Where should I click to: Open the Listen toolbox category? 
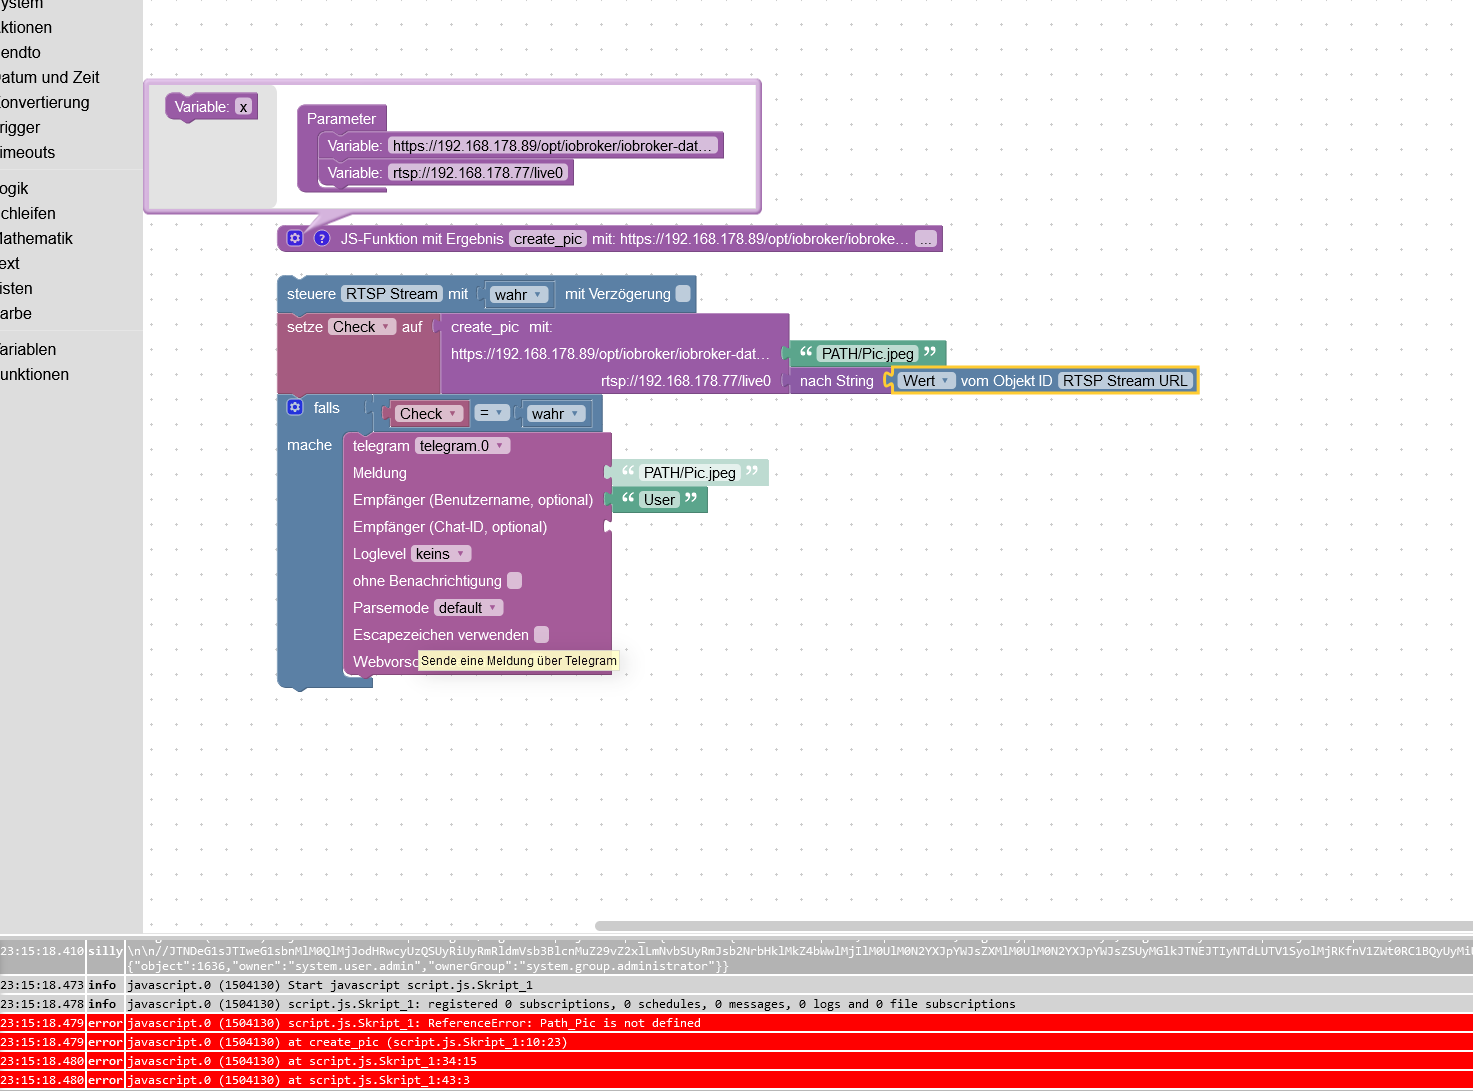(16, 288)
